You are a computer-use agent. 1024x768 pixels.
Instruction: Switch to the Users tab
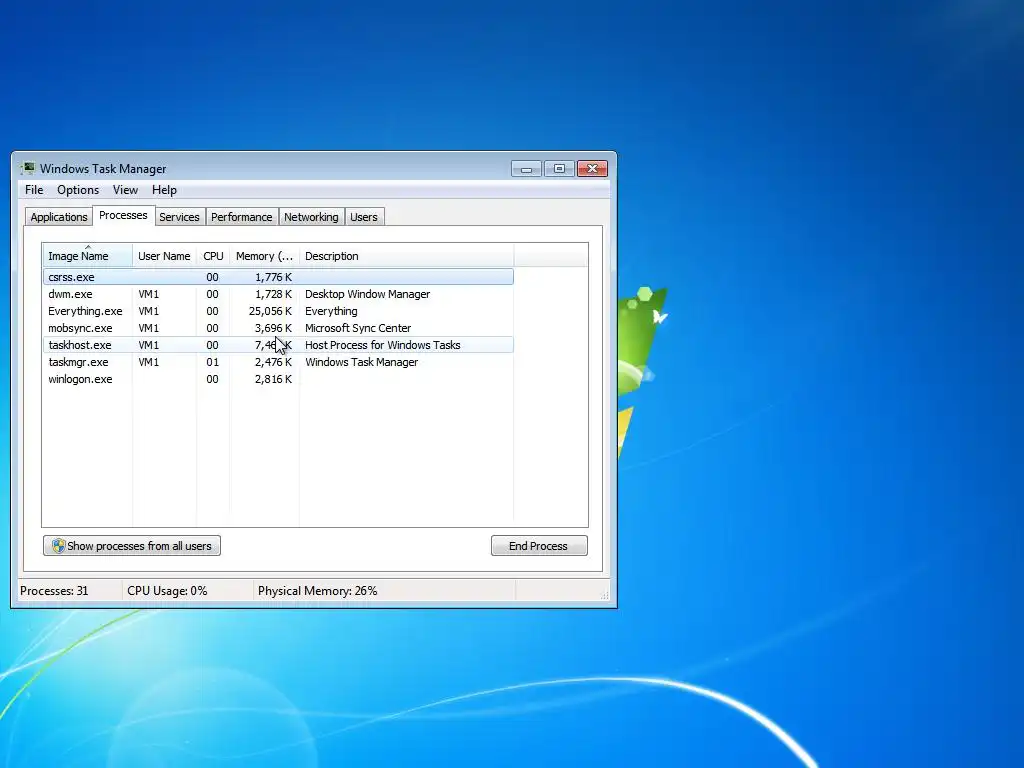(364, 217)
